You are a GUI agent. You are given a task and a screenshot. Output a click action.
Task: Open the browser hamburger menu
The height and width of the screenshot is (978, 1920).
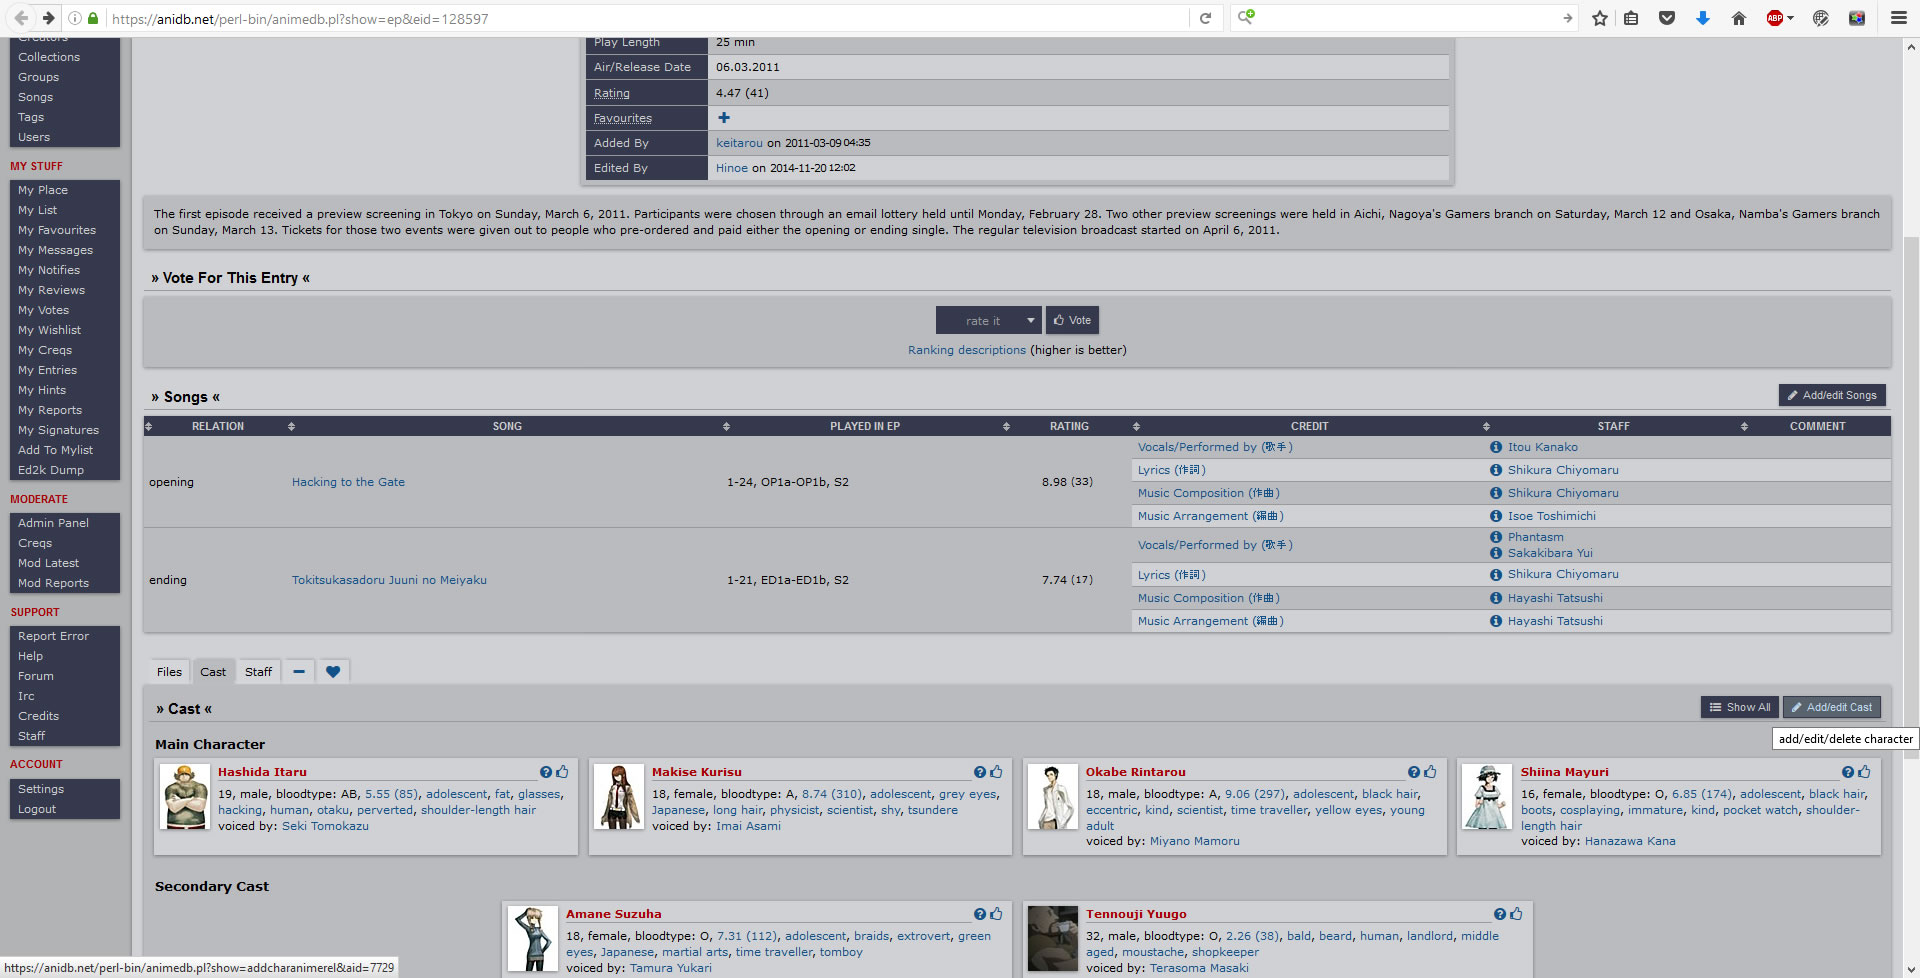pyautogui.click(x=1898, y=18)
